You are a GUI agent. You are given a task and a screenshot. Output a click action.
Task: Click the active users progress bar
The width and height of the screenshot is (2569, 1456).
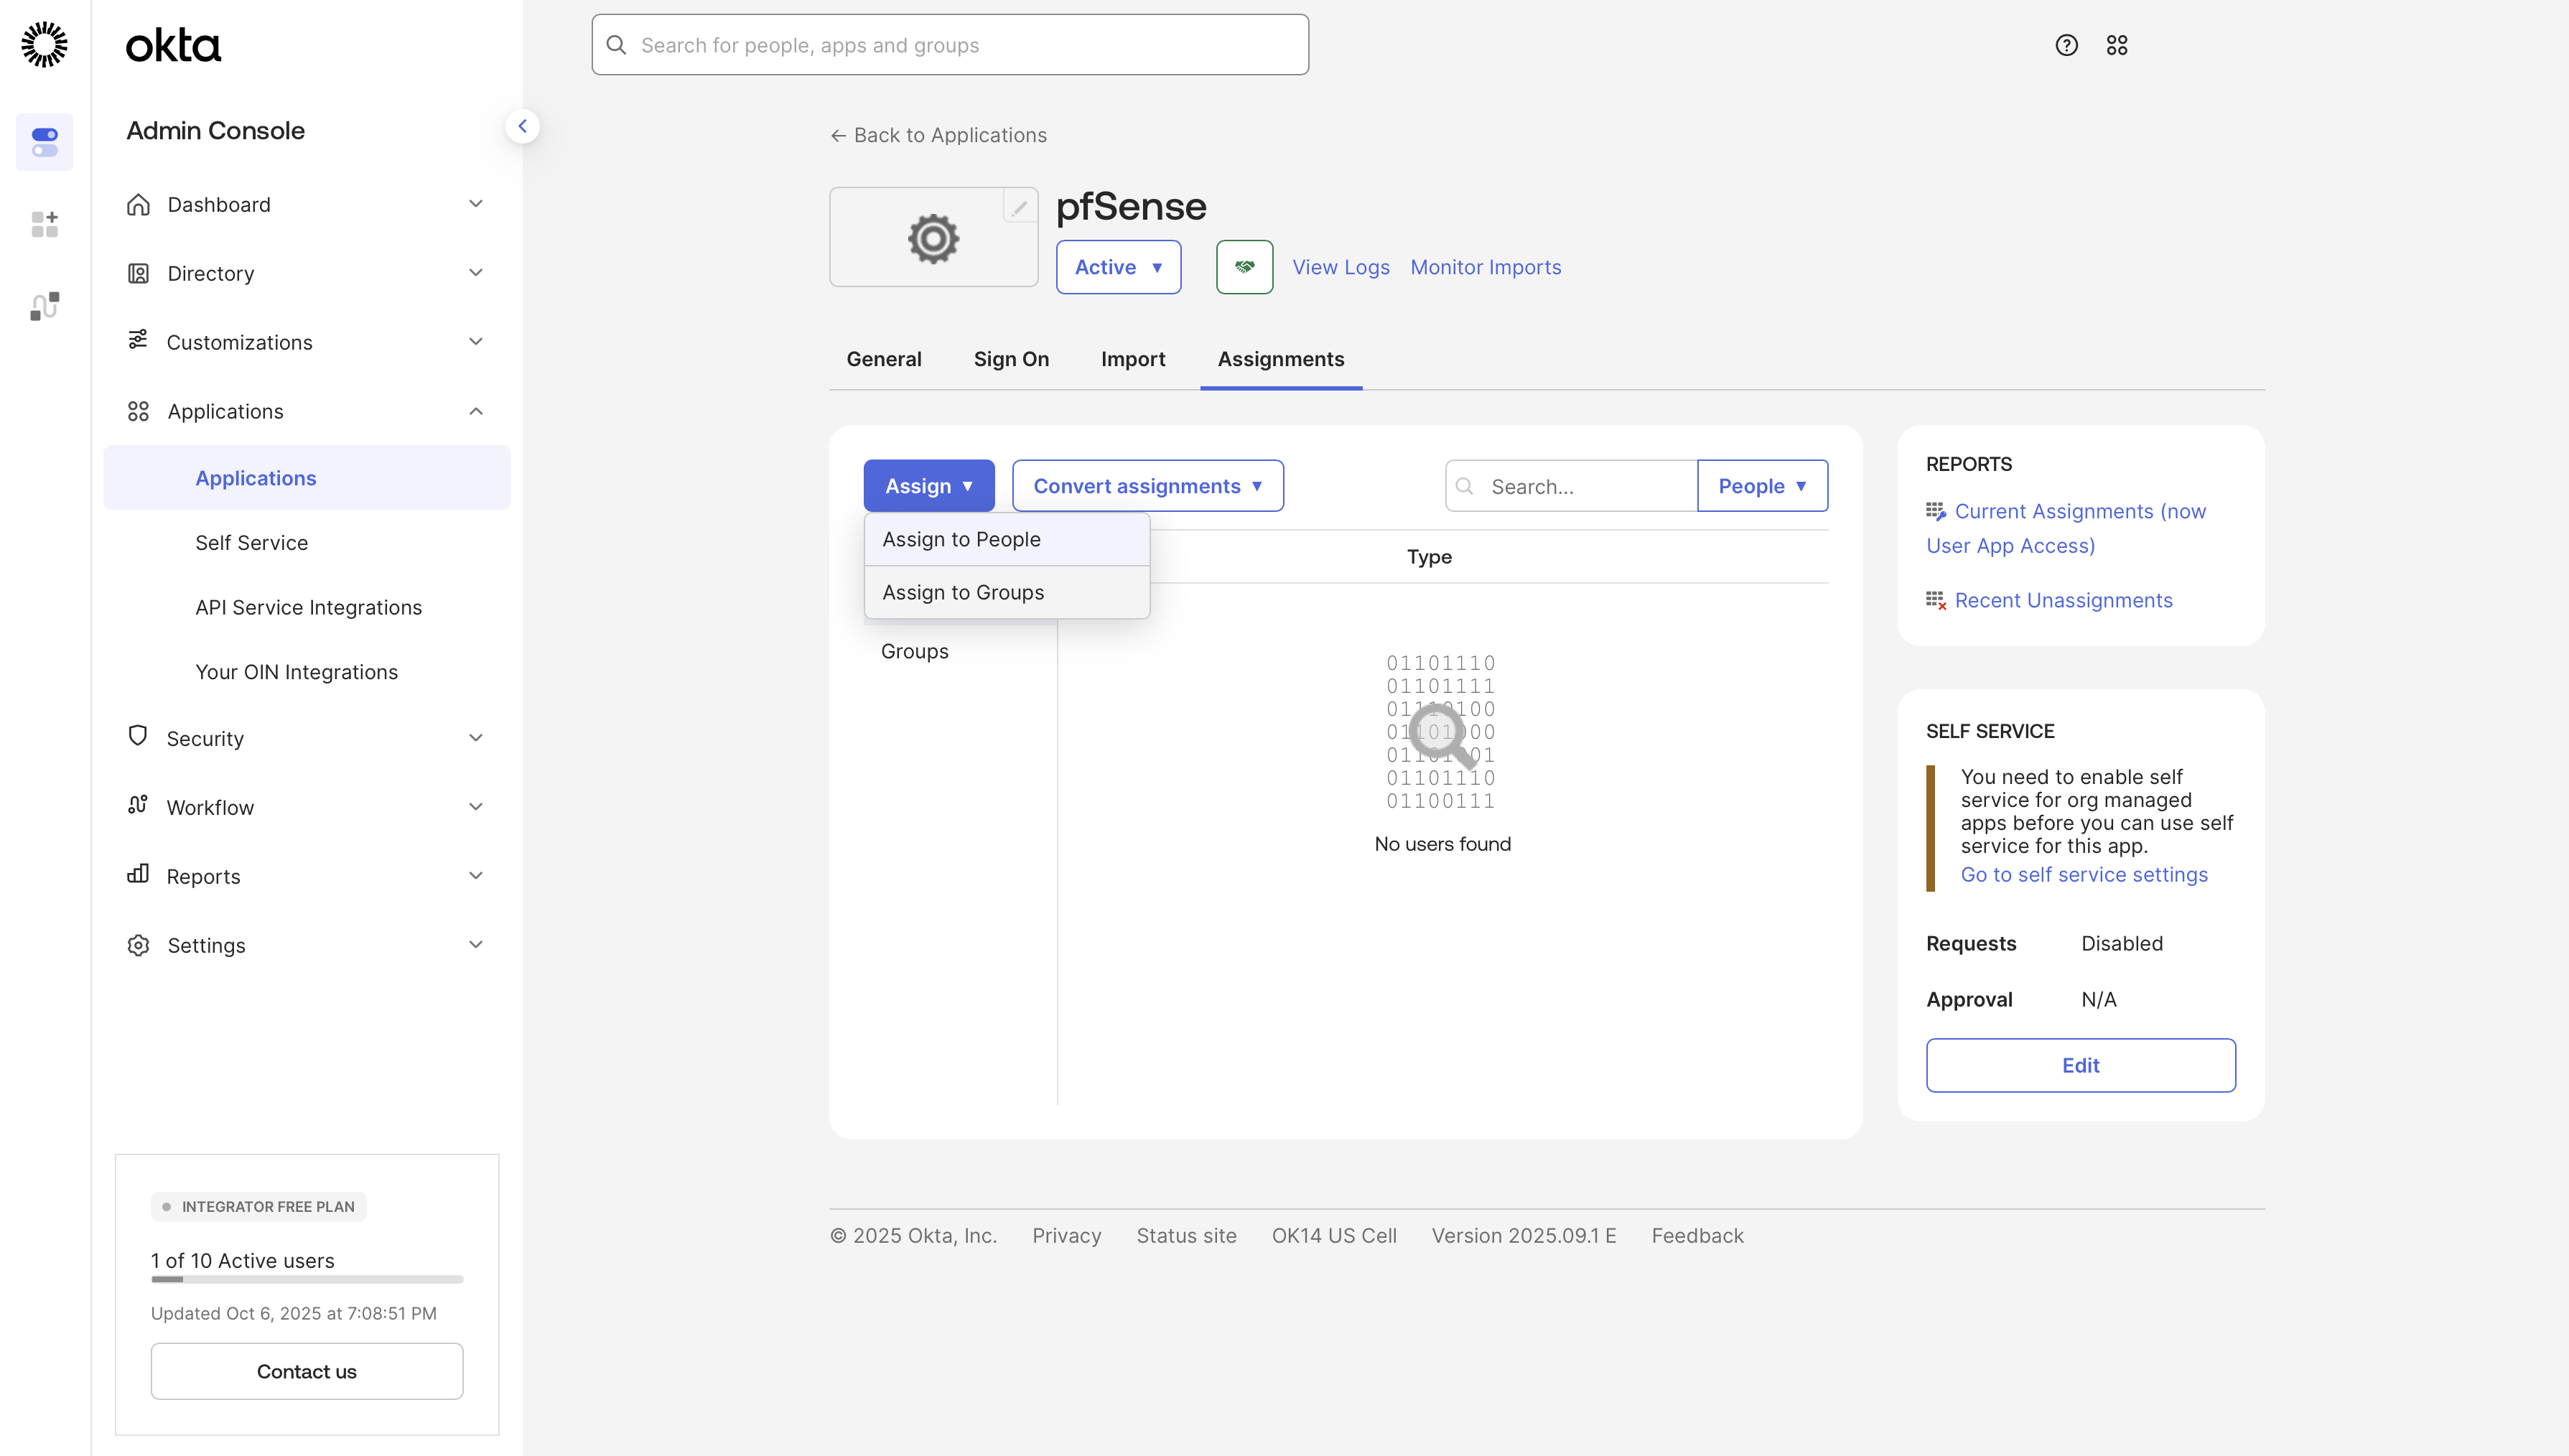click(306, 1279)
